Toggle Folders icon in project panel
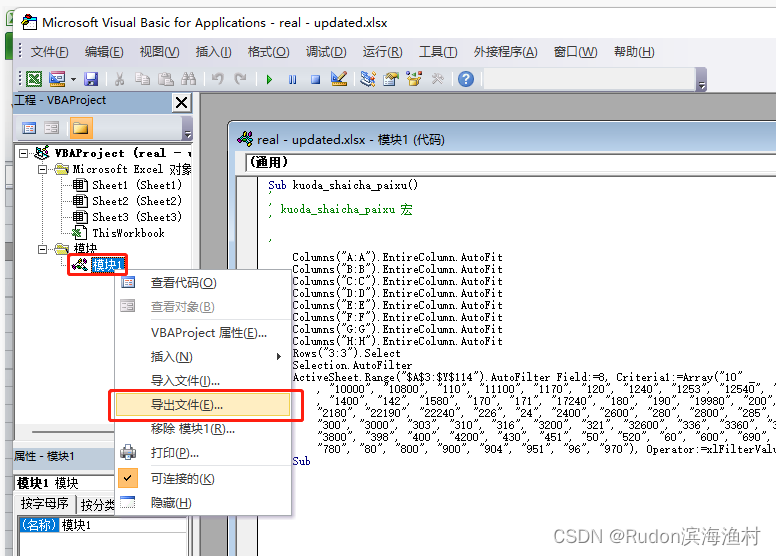 pos(80,128)
